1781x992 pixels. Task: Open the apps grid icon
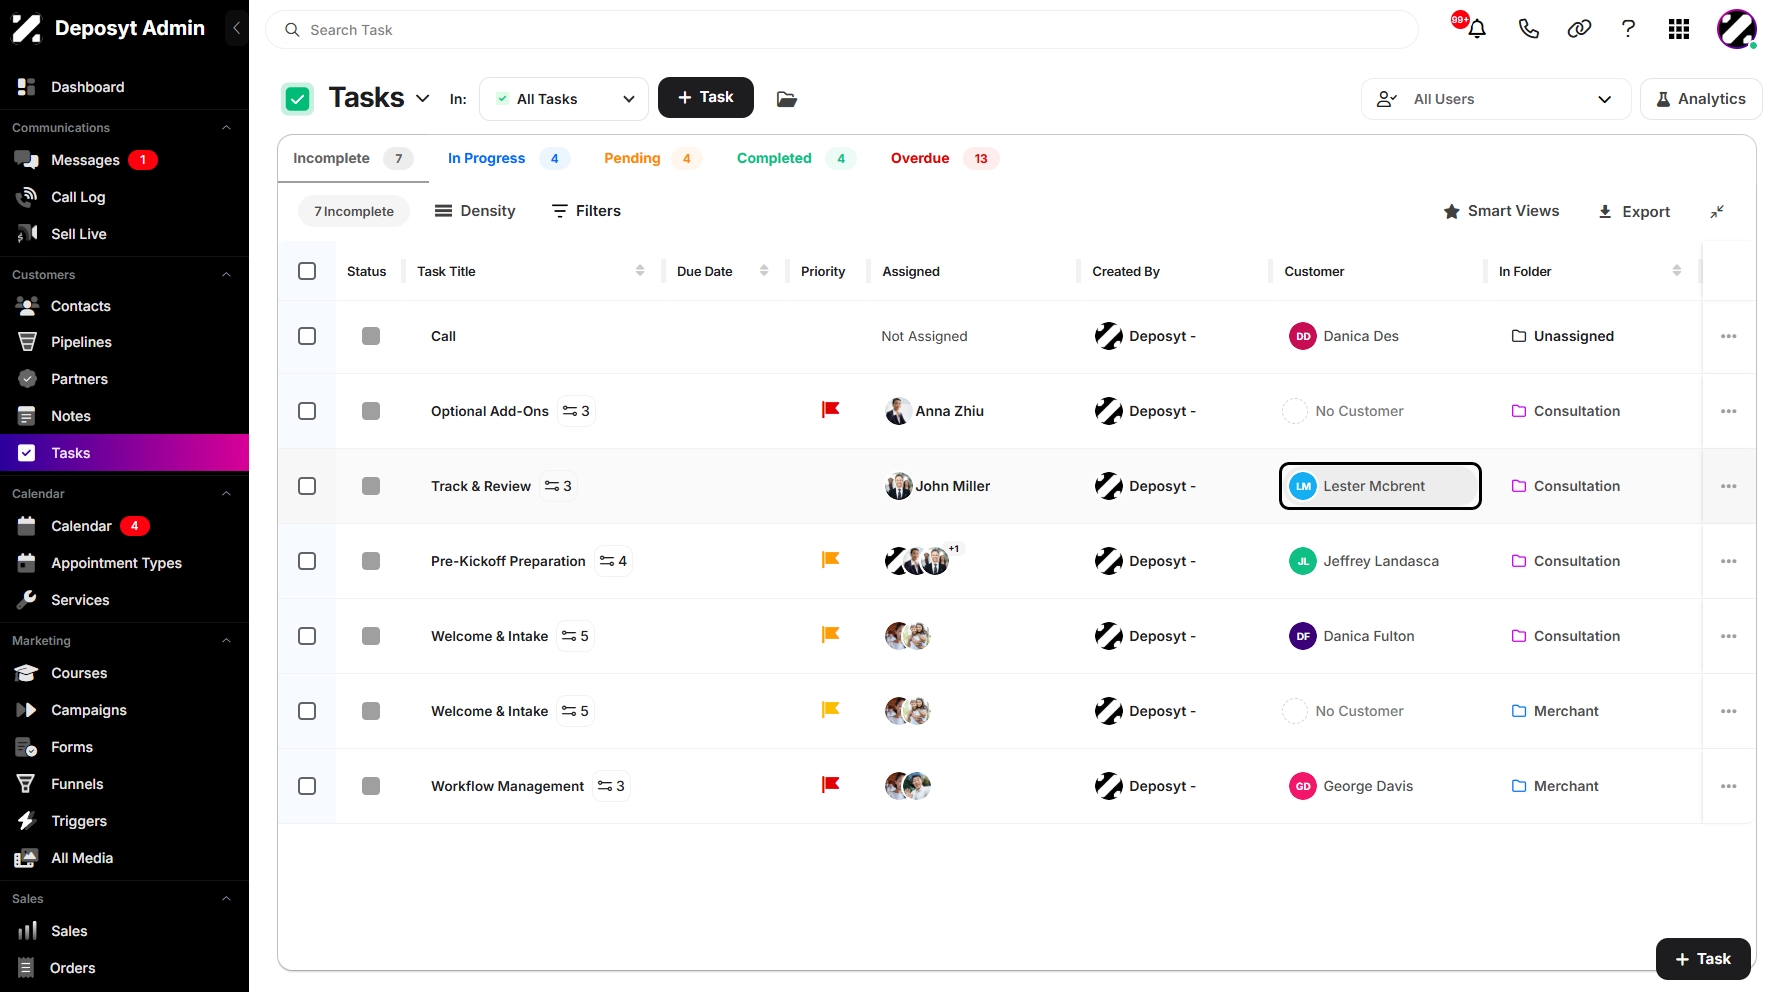coord(1679,29)
